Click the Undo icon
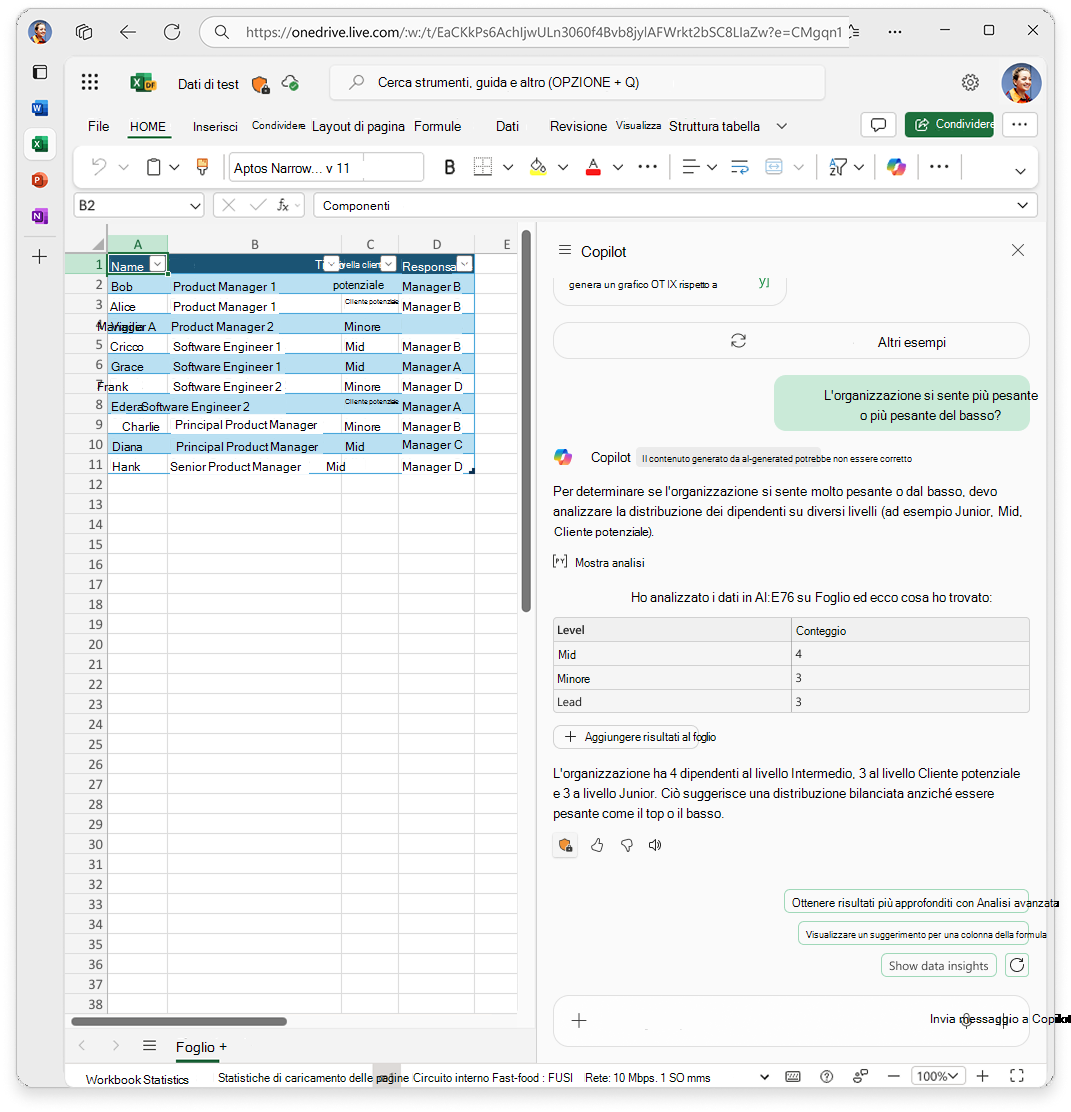This screenshot has width=1071, height=1112. [99, 167]
